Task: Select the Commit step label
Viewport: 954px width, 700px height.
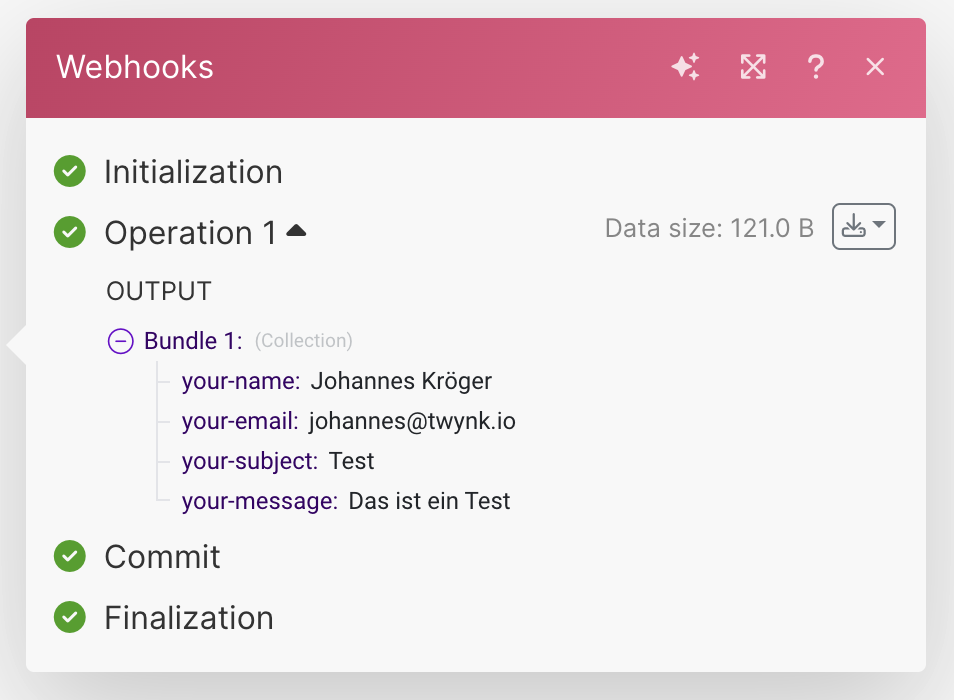Action: [162, 557]
